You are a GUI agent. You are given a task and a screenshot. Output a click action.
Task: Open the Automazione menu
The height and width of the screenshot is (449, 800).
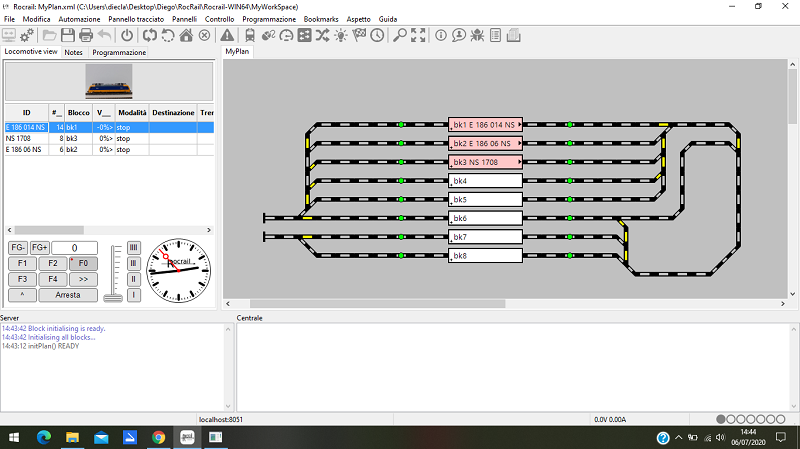pos(79,19)
